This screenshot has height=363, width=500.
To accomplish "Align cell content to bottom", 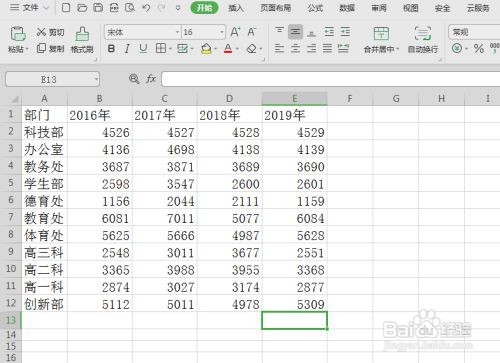I will click(x=311, y=33).
